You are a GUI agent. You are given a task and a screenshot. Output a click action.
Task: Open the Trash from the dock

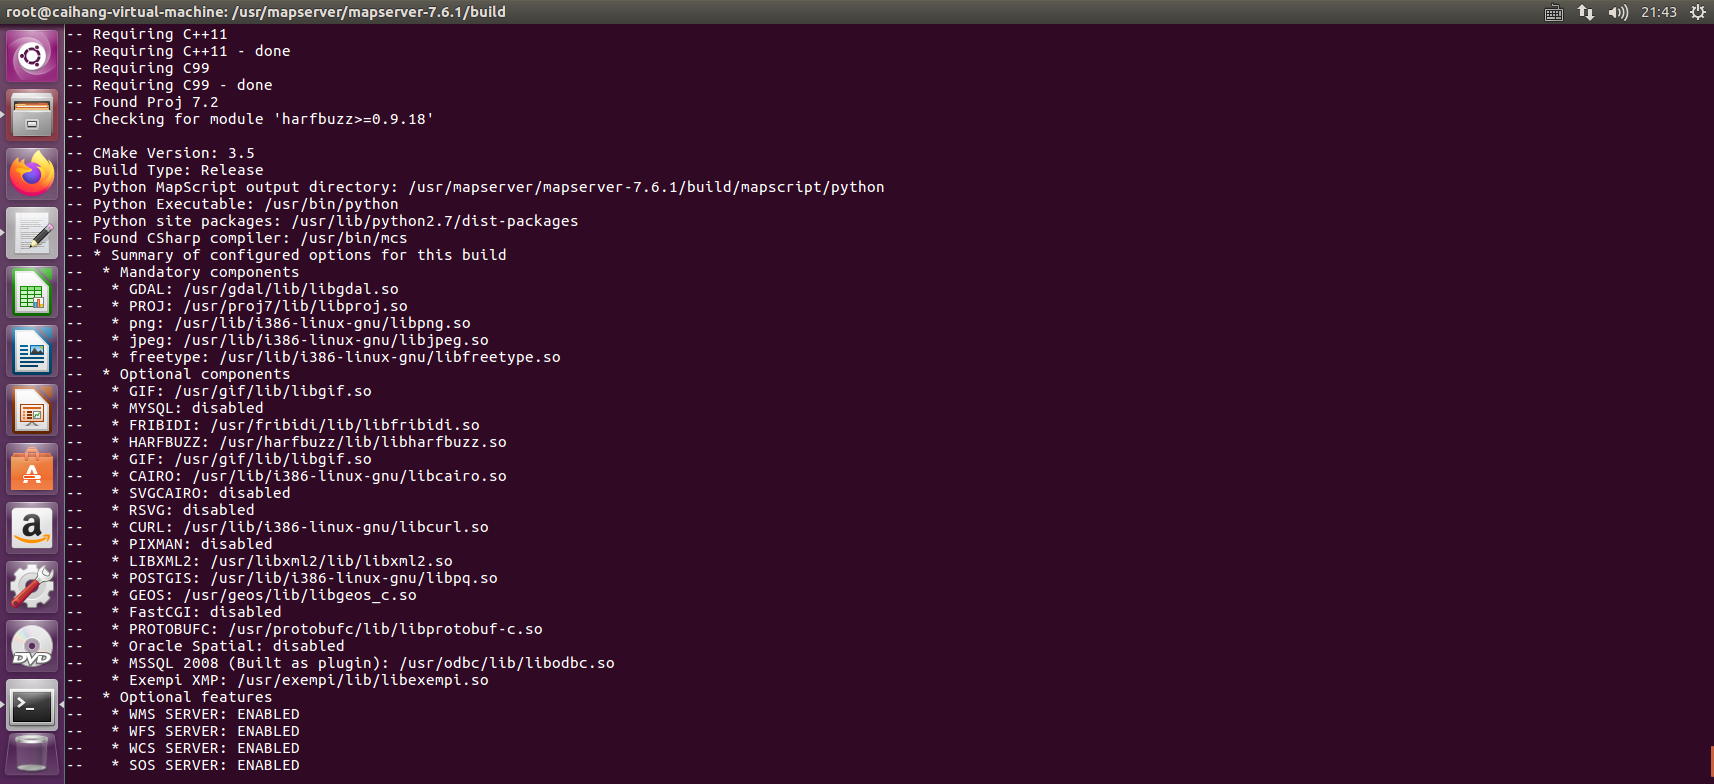tap(32, 753)
